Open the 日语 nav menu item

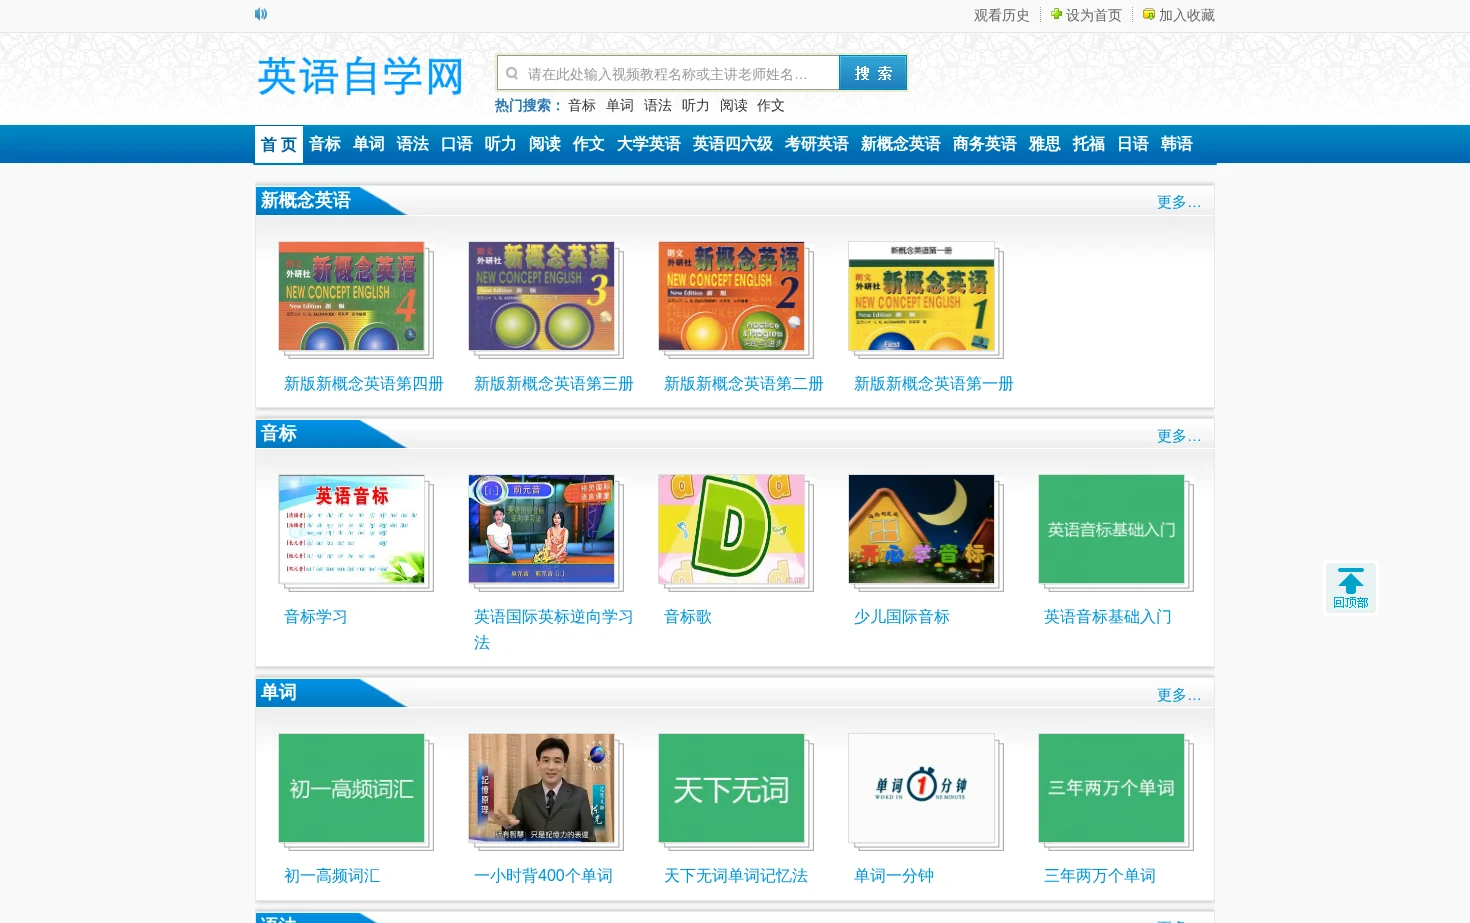point(1133,144)
